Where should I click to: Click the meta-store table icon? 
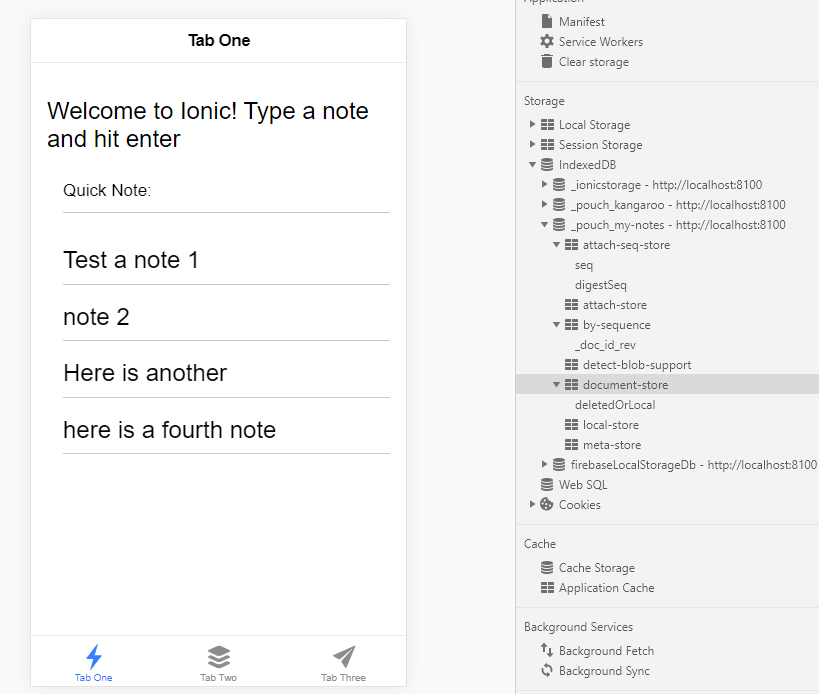[x=571, y=444]
